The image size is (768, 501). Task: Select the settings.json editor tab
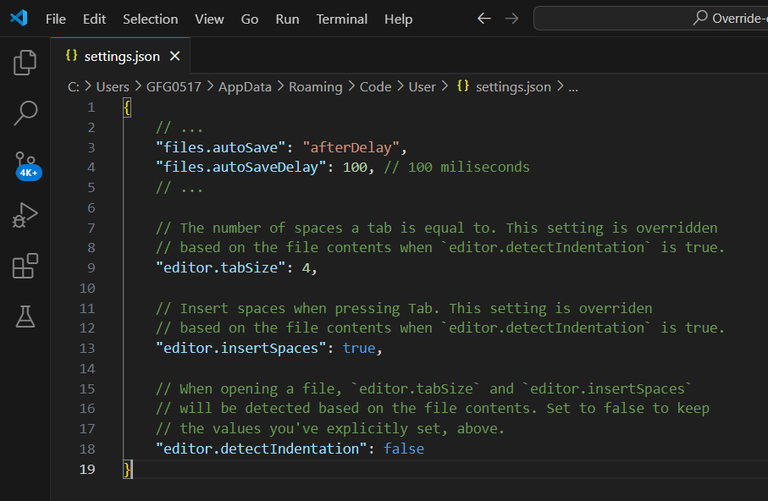point(118,57)
